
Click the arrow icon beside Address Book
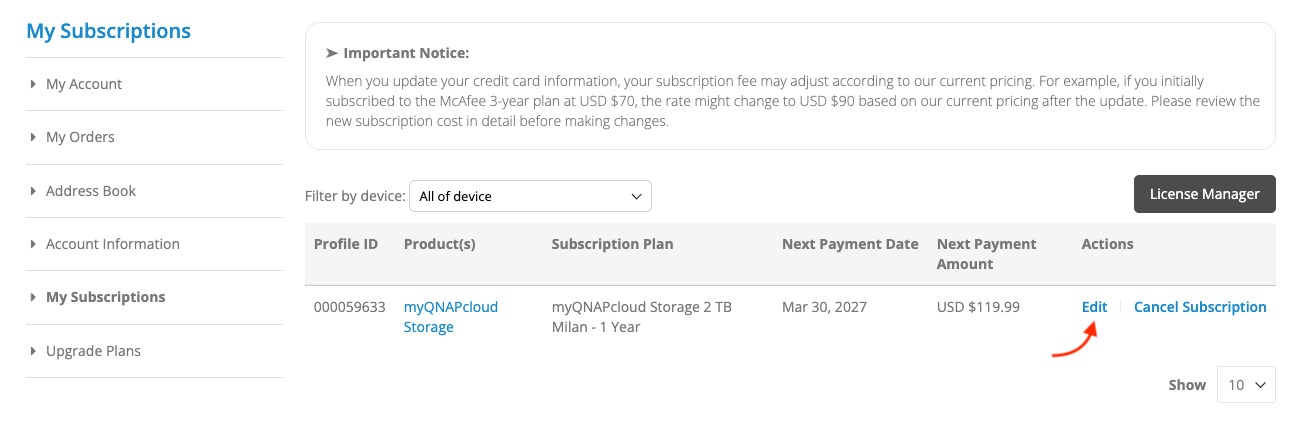[33, 191]
